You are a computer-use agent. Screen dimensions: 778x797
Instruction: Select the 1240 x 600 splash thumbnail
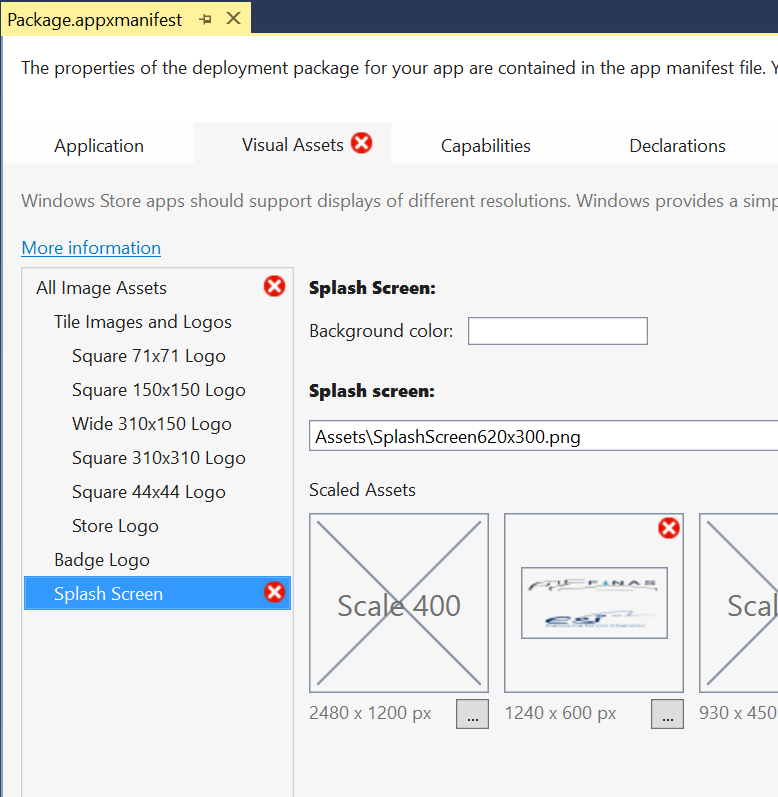[594, 603]
